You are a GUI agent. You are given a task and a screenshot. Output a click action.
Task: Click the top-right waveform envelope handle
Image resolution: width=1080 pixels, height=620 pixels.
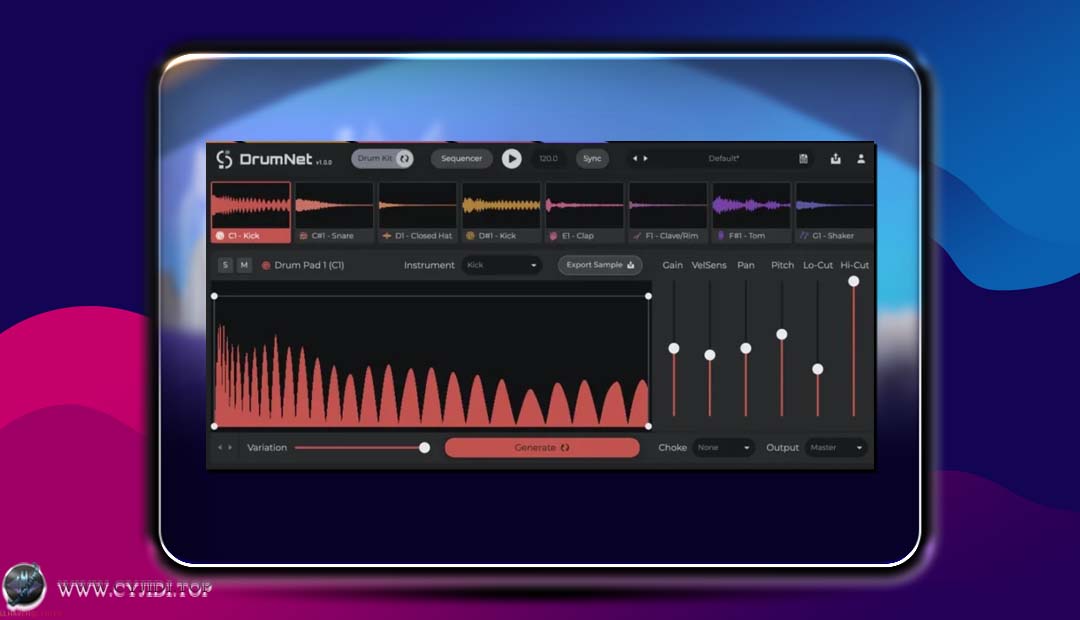[x=648, y=296]
